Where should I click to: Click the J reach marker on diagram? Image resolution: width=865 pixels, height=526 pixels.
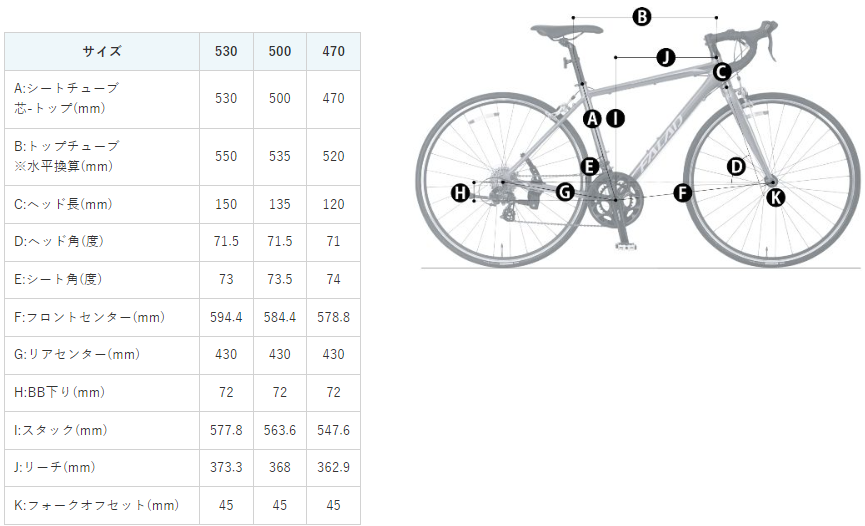coord(666,57)
